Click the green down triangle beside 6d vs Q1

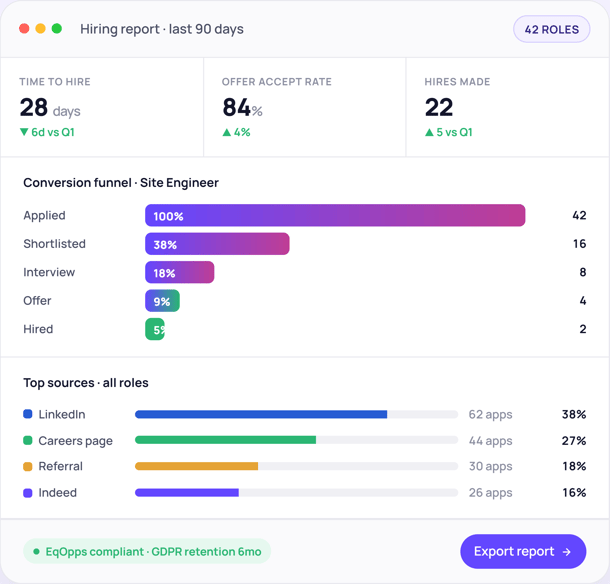pyautogui.click(x=24, y=132)
